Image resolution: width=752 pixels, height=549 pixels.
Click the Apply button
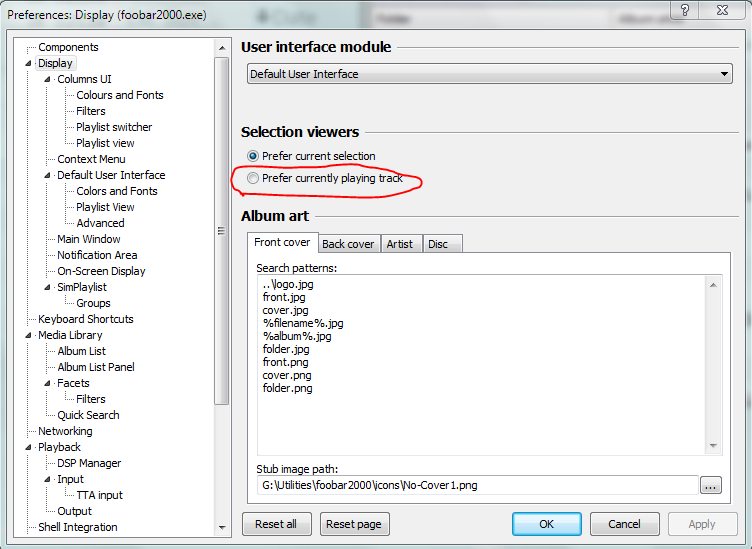pyautogui.click(x=702, y=524)
